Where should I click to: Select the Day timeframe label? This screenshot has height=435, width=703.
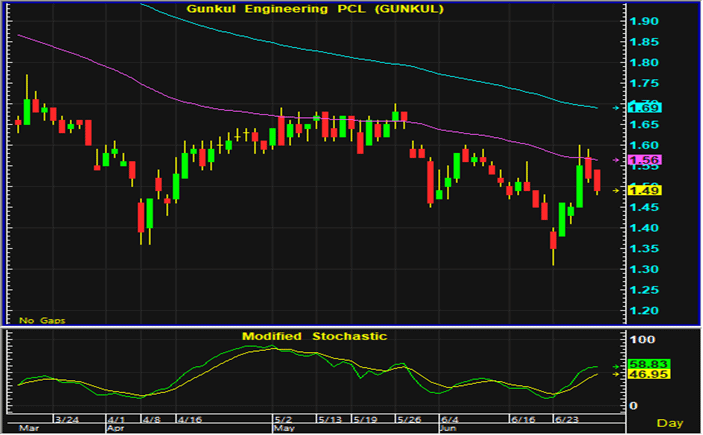[671, 423]
